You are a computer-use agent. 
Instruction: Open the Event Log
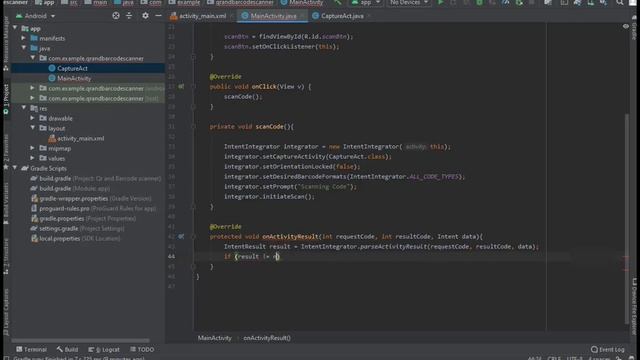click(x=607, y=349)
